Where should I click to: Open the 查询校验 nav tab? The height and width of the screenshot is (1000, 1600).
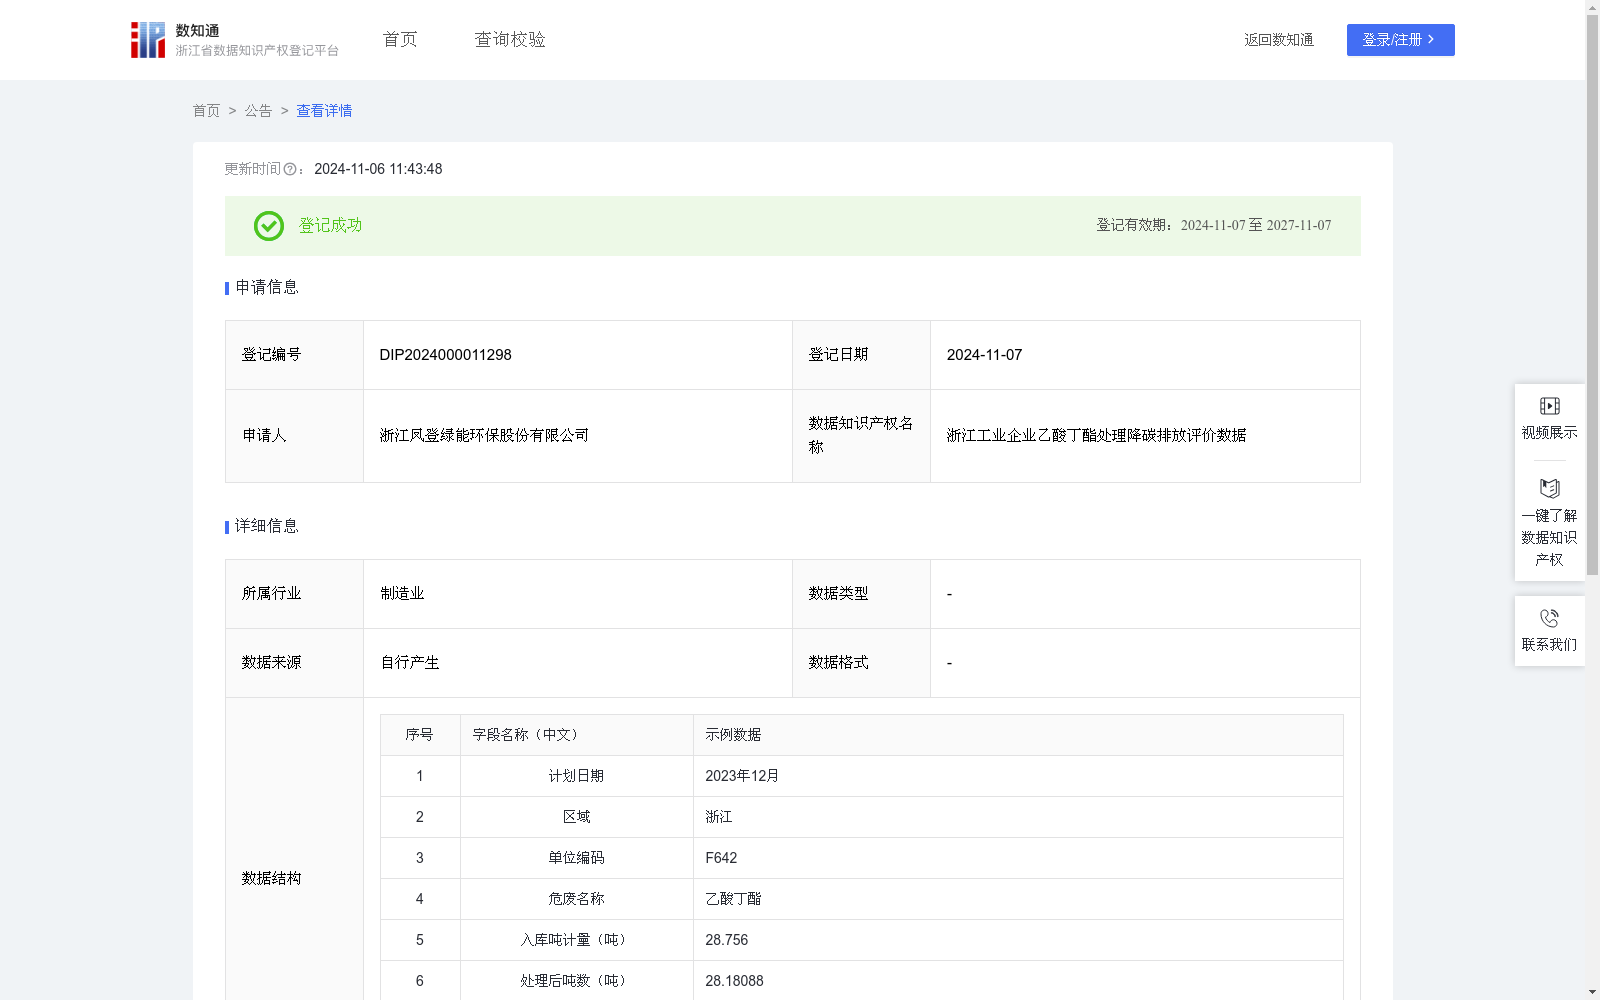click(510, 40)
